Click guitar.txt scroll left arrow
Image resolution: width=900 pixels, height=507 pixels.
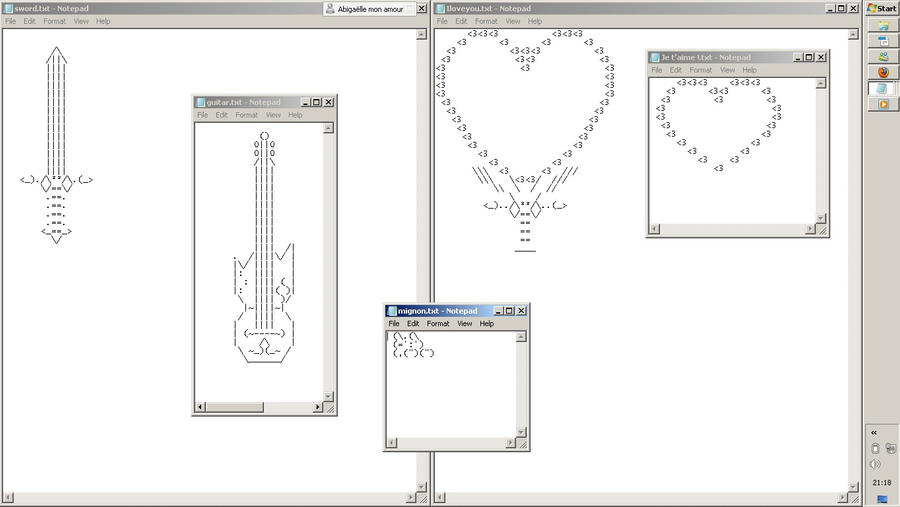click(200, 407)
